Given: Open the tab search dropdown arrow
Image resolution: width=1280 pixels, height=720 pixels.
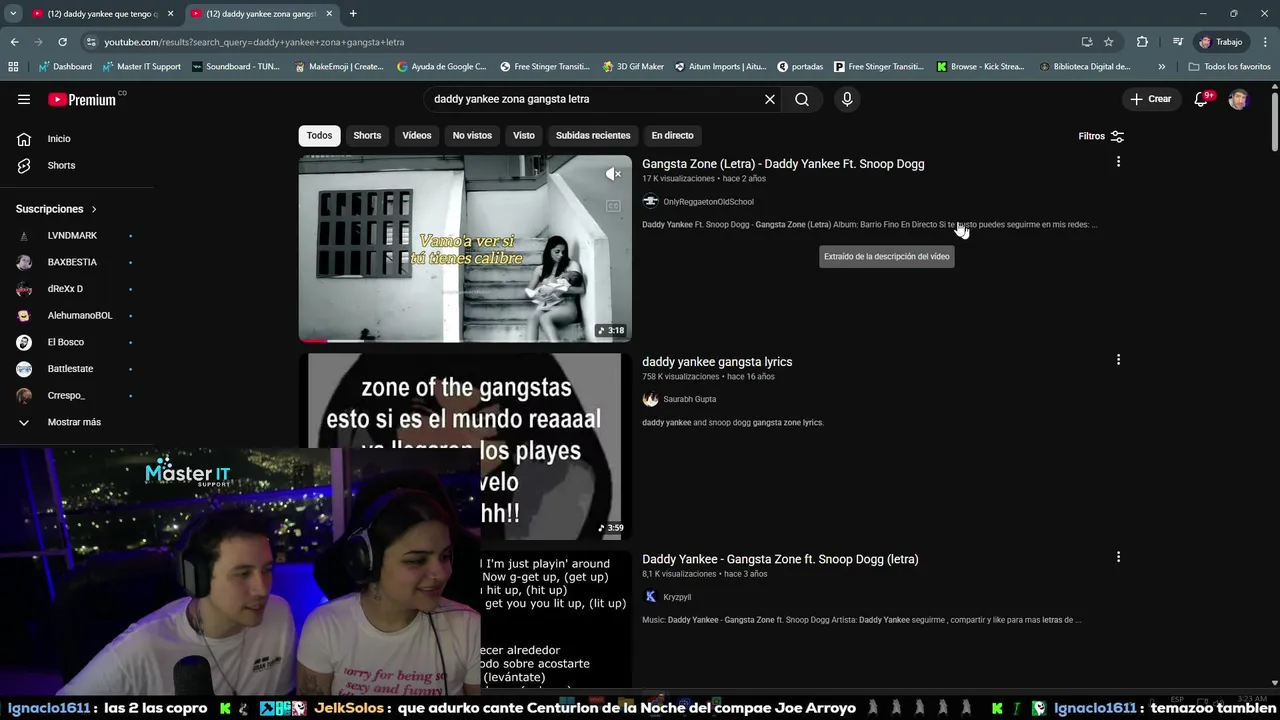Looking at the screenshot, I should coord(13,14).
